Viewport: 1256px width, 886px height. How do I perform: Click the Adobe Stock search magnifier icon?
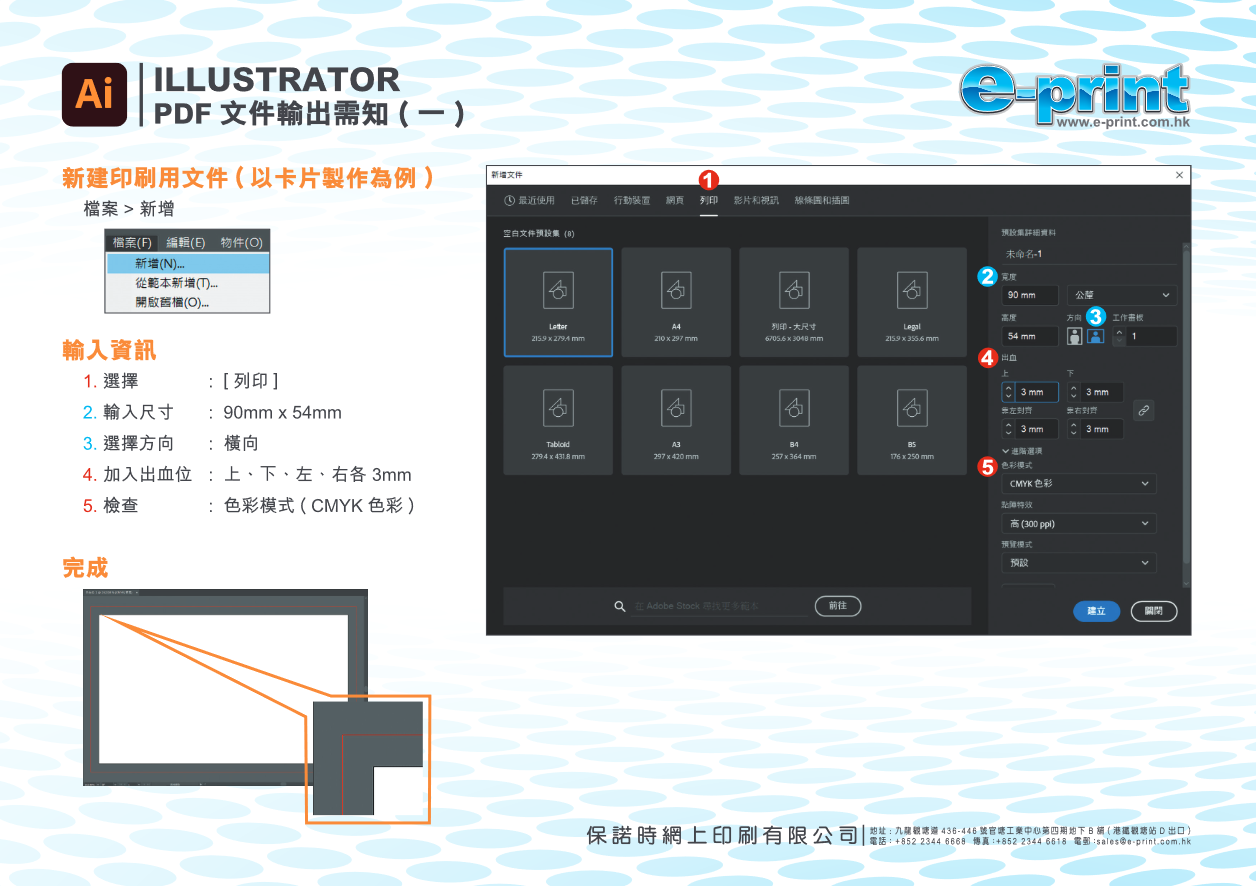620,606
